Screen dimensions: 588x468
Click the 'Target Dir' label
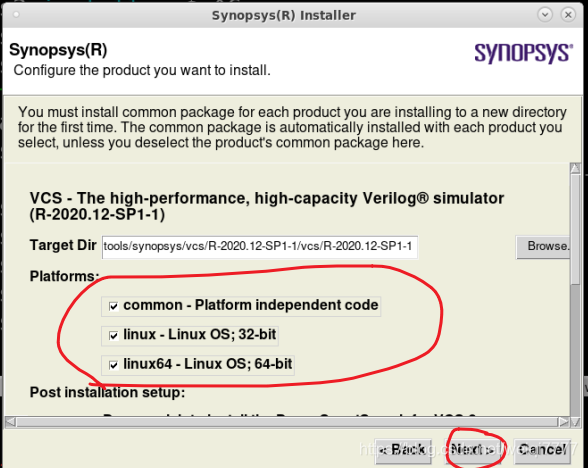63,245
